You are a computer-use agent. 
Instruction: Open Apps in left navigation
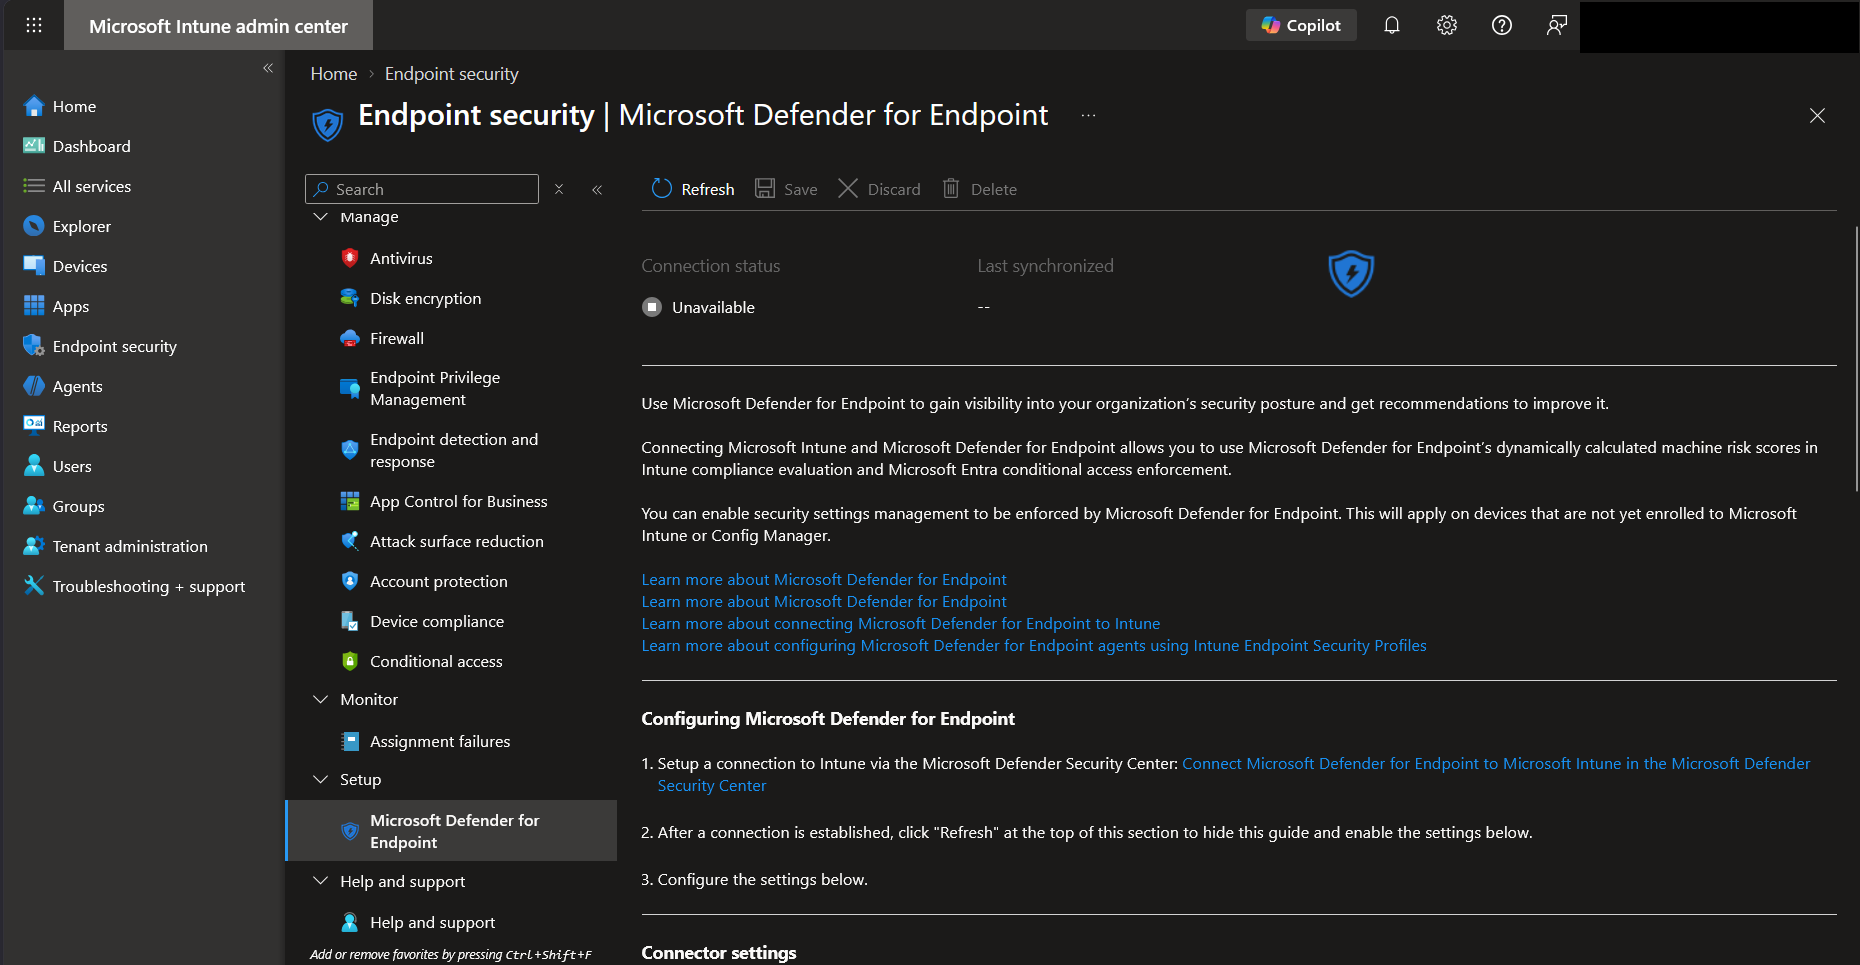[71, 306]
